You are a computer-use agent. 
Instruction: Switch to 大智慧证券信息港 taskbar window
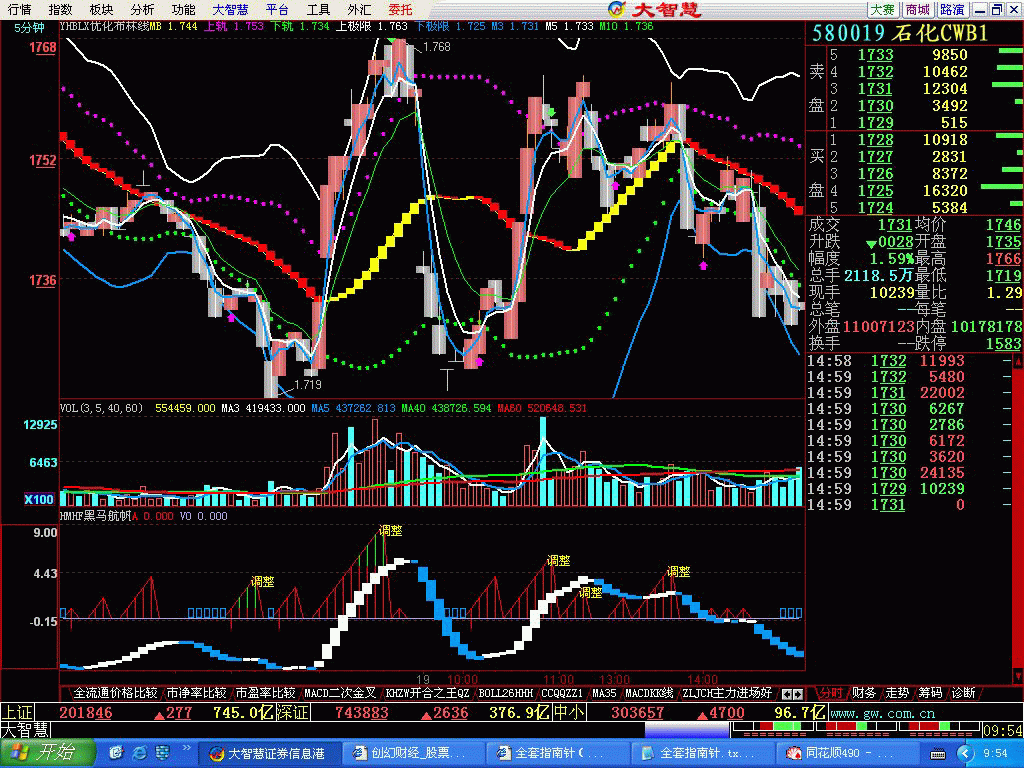(x=268, y=754)
